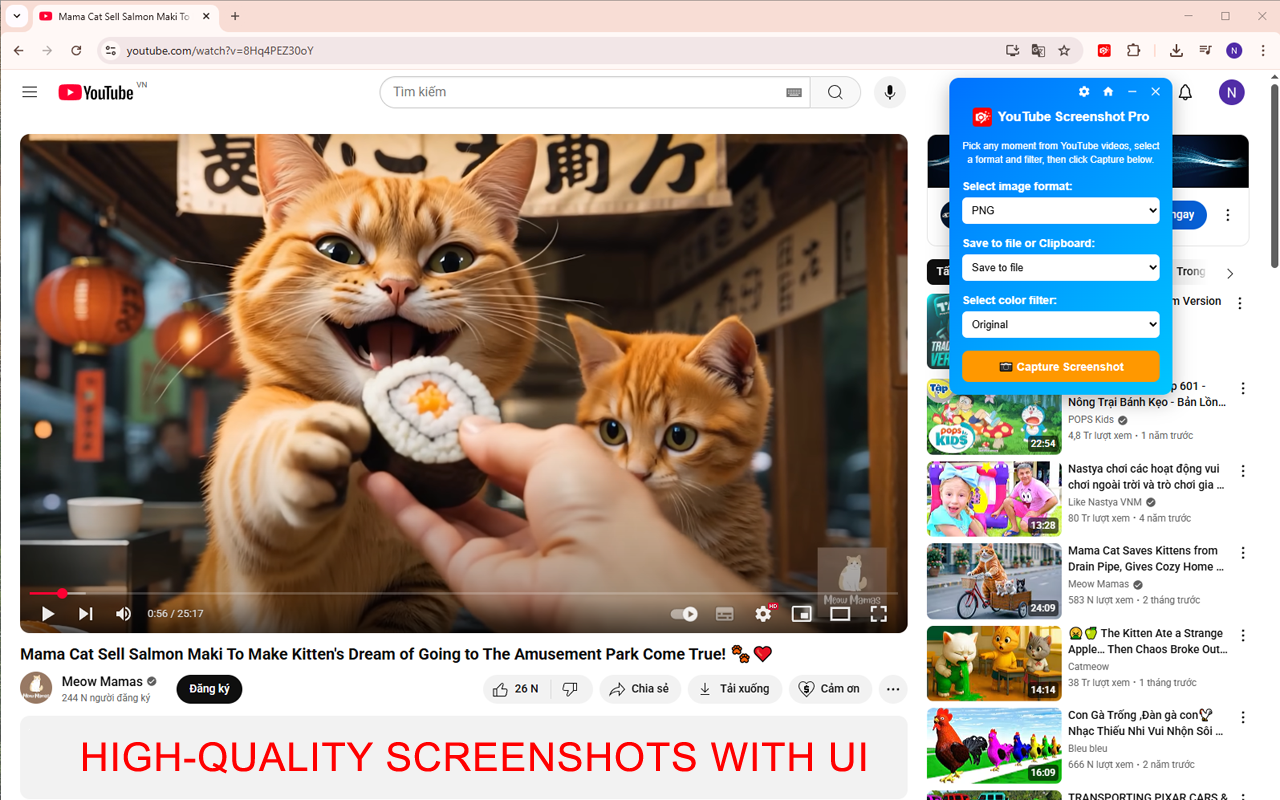
Task: Open Mama Cat Saves Kittens video title
Action: [1146, 558]
